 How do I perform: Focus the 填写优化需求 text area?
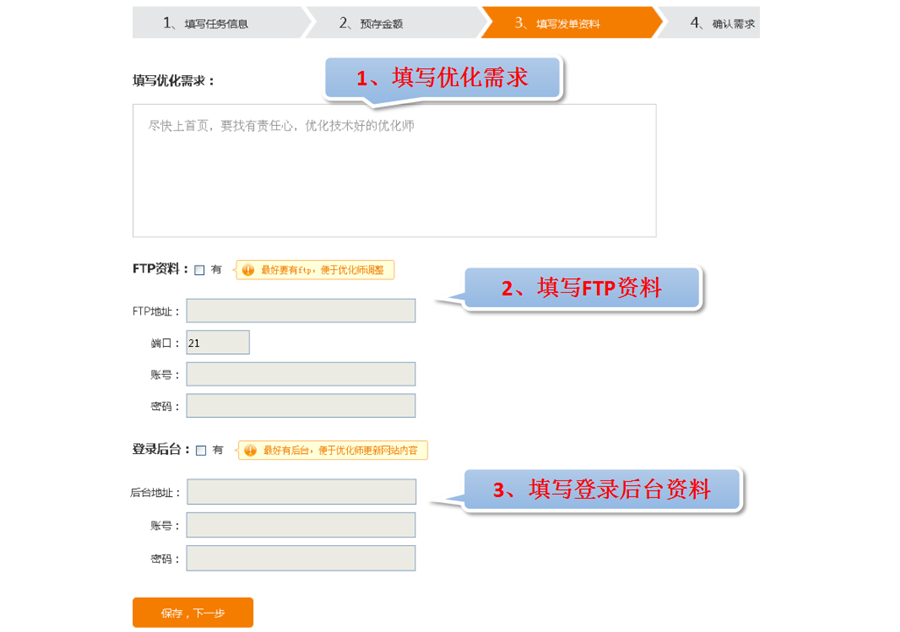coord(394,170)
